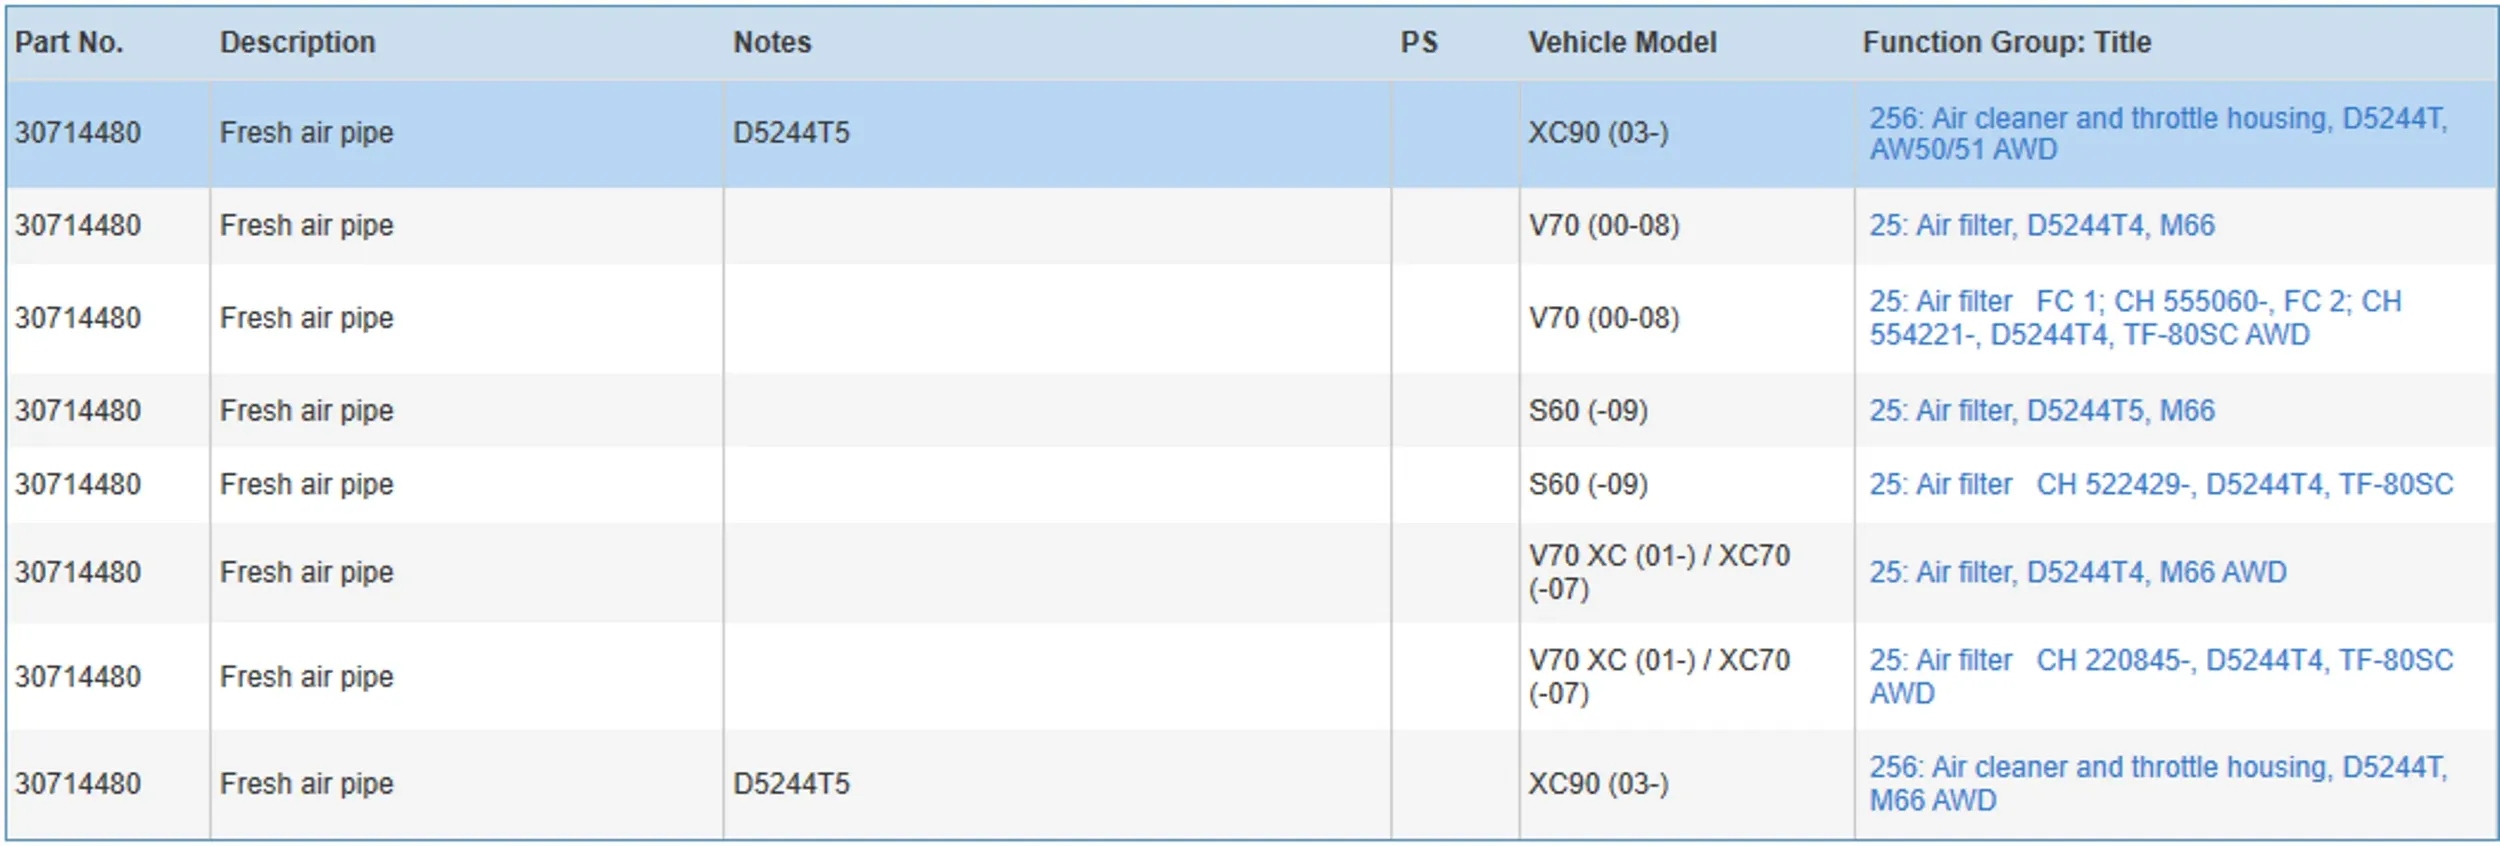Image resolution: width=2500 pixels, height=846 pixels.
Task: Open the 256: Air cleaner M66 AWD link
Action: pos(2157,783)
